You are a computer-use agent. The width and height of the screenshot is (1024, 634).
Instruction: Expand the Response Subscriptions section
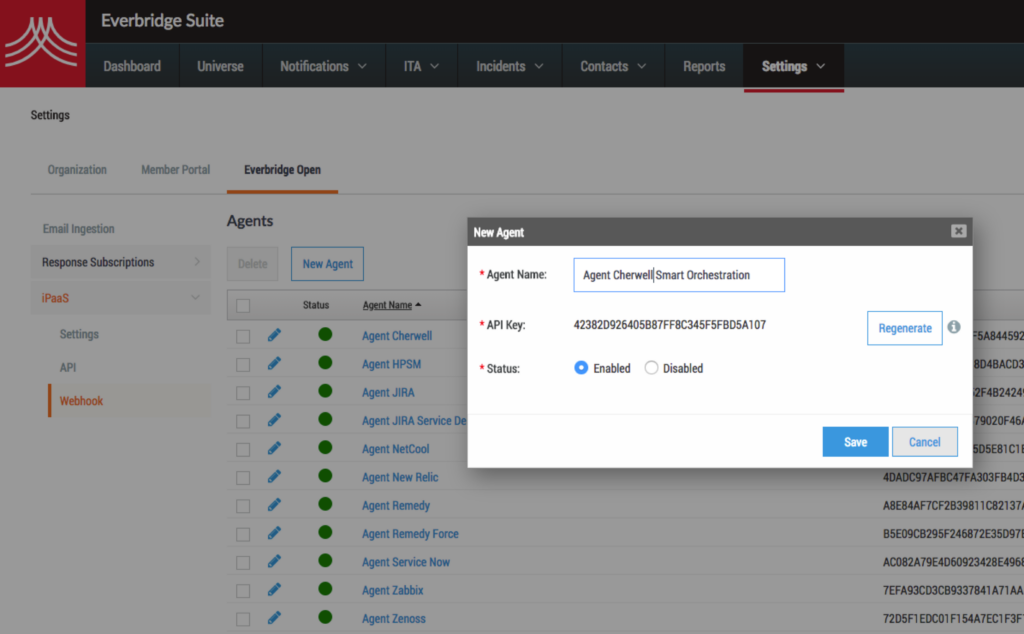click(x=121, y=262)
